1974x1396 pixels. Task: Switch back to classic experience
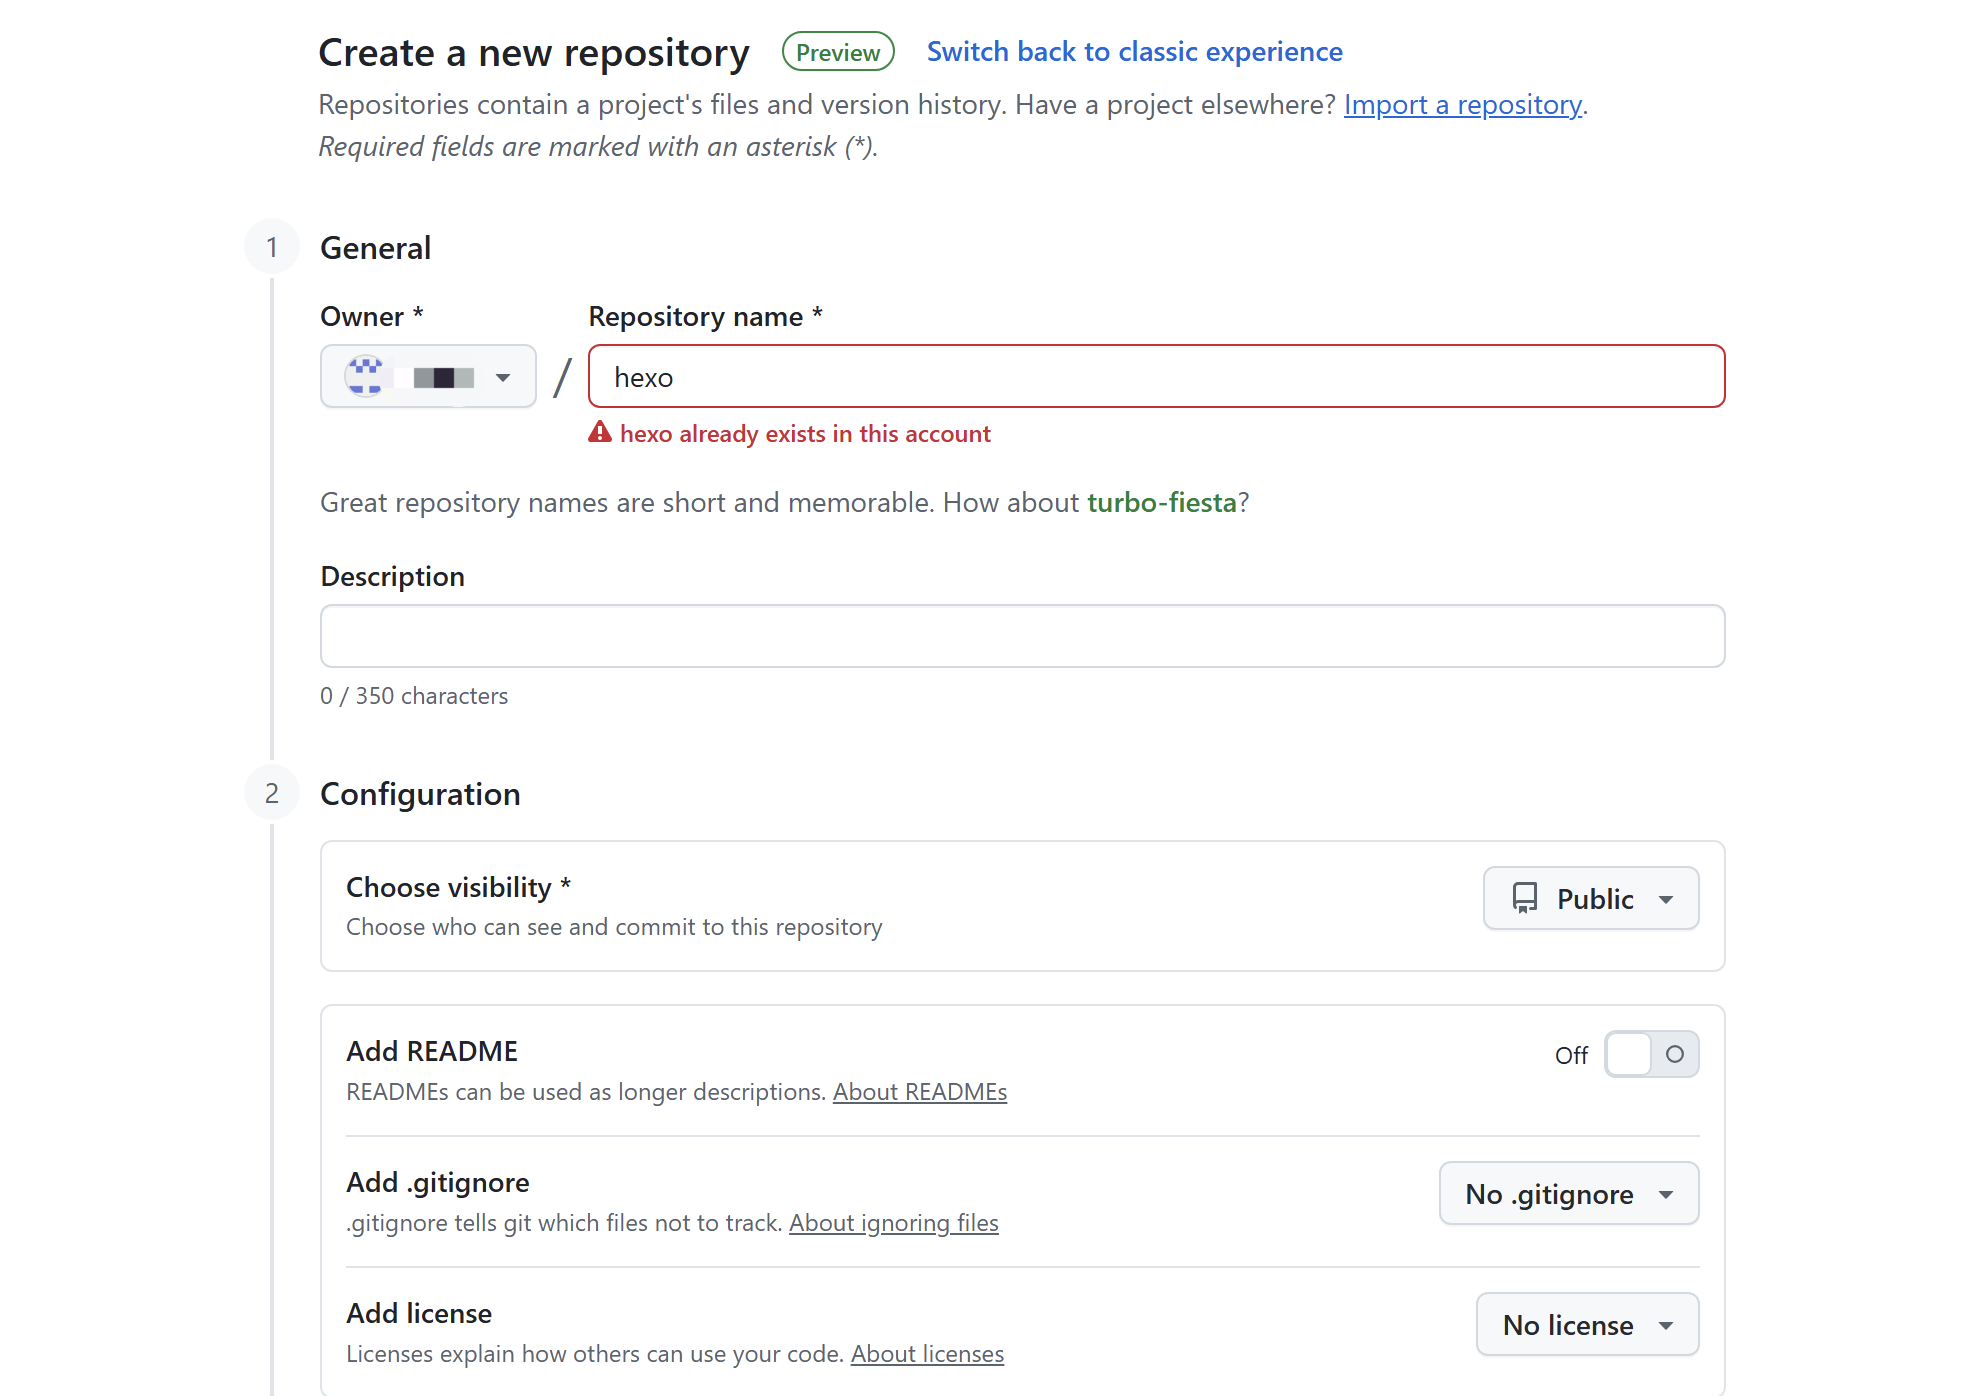1134,52
